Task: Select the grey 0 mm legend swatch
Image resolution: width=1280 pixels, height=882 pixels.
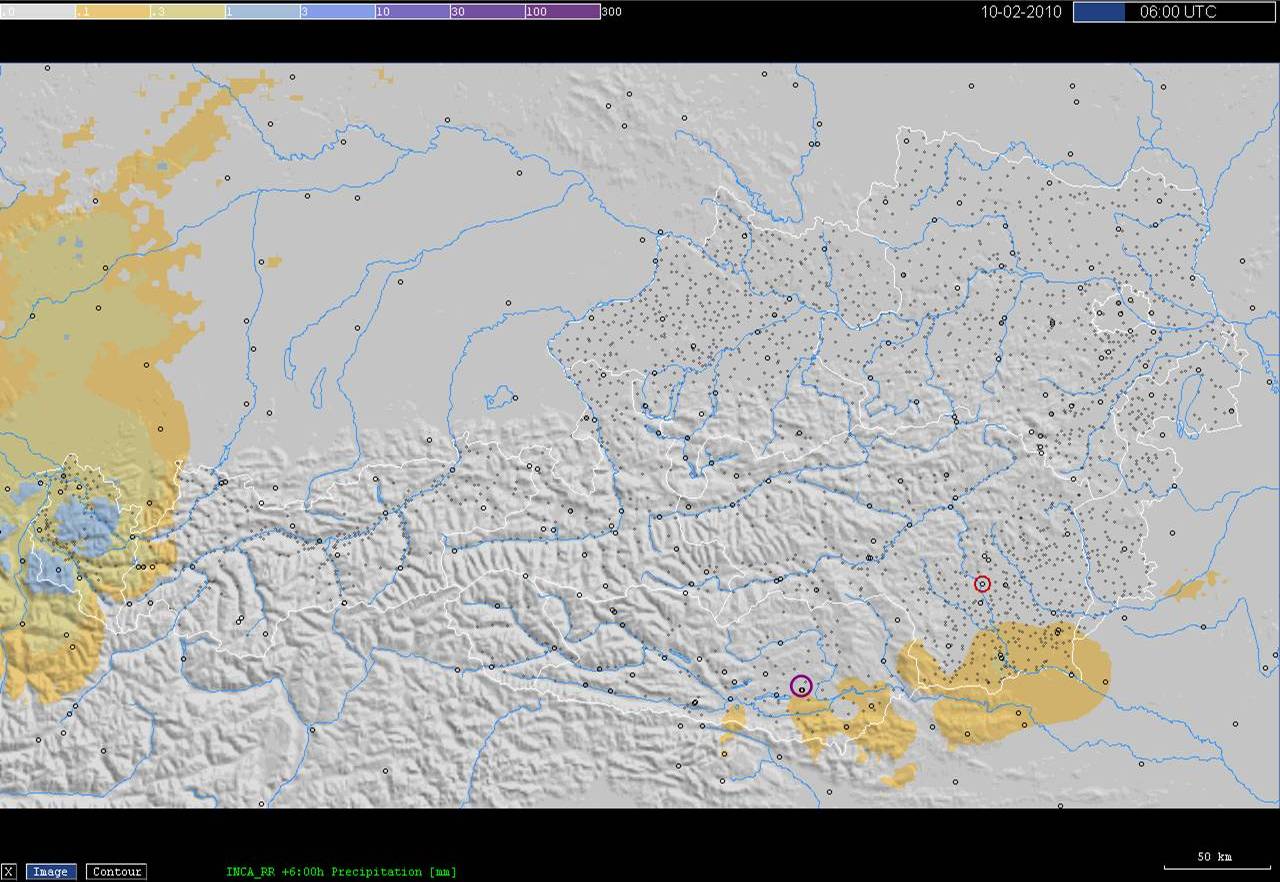Action: point(38,12)
